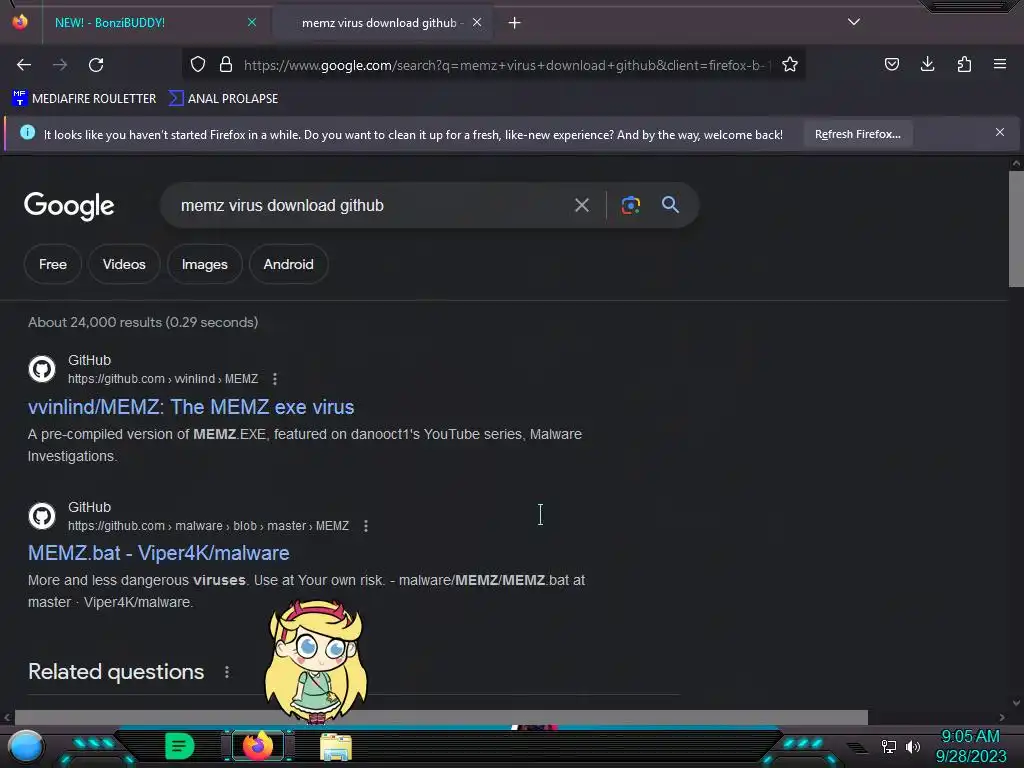Switch to the BonziBUDDY tab
The image size is (1024, 768).
point(153,23)
